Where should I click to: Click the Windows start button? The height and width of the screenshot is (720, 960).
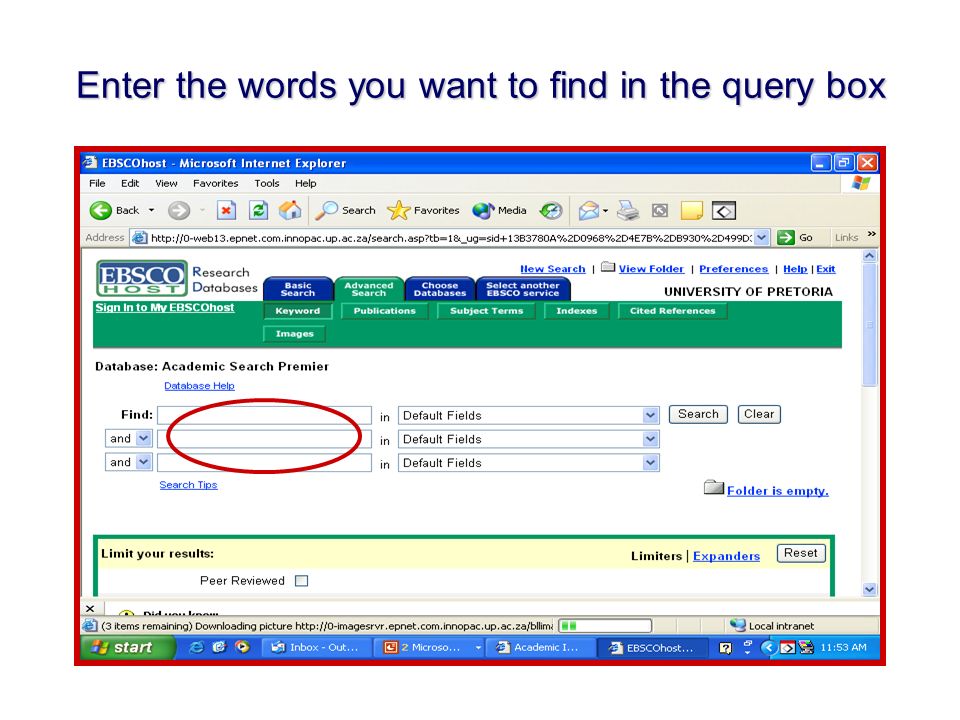point(127,647)
